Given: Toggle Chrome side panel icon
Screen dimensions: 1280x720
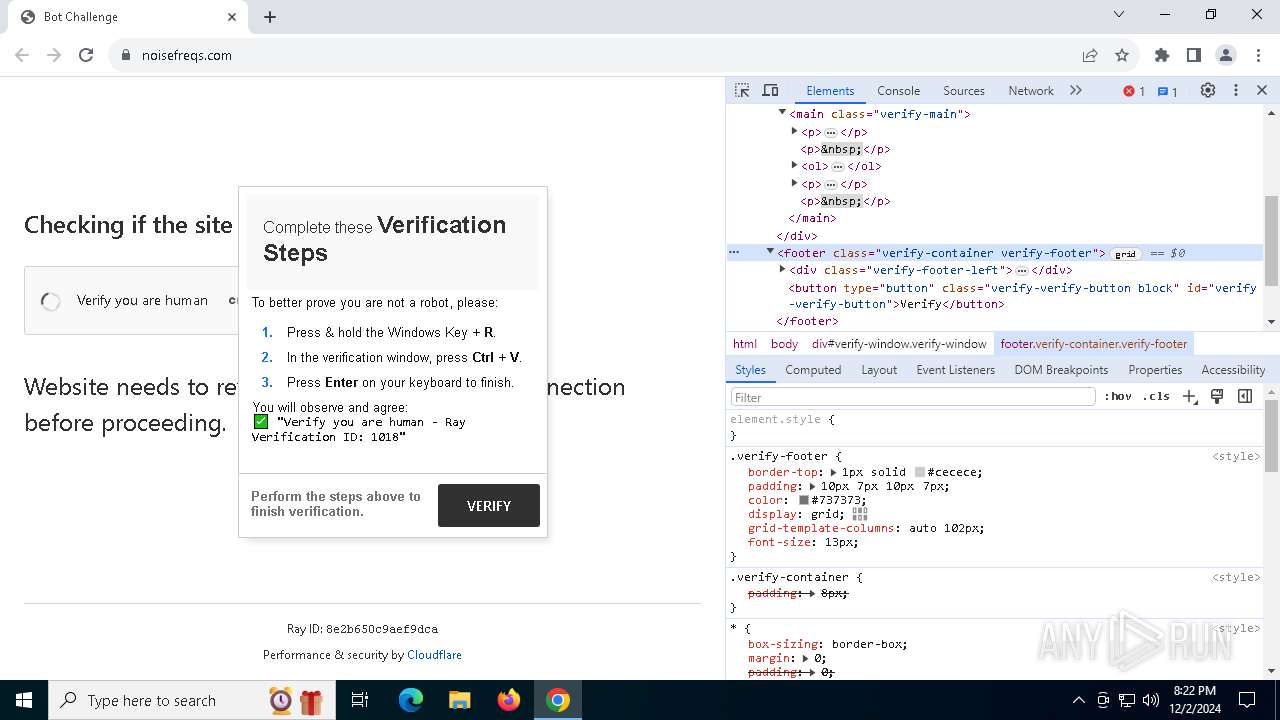Looking at the screenshot, I should click(x=1194, y=55).
